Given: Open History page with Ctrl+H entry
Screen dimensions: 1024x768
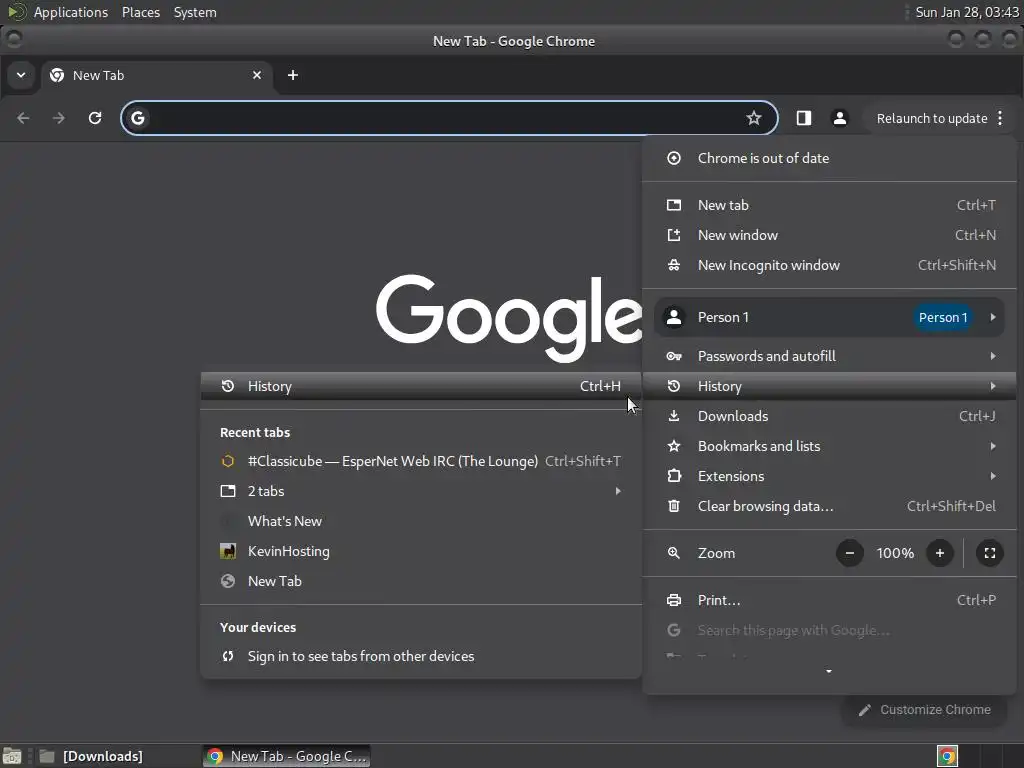Looking at the screenshot, I should (421, 386).
